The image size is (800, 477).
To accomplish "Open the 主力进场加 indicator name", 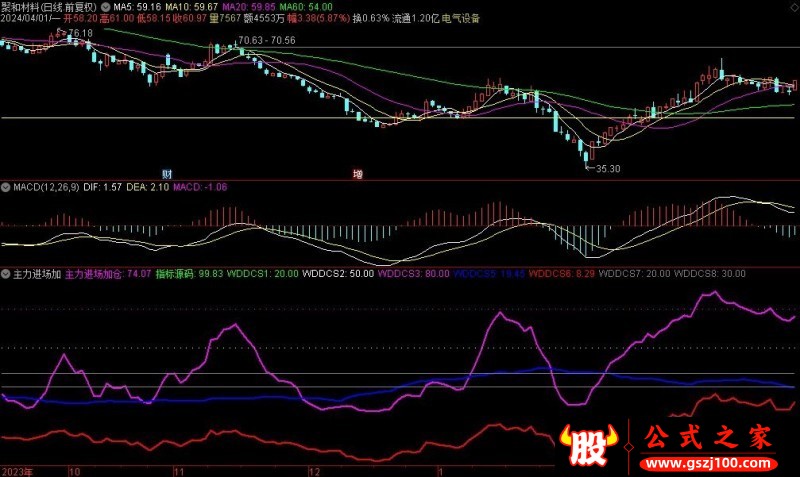I will [x=36, y=272].
